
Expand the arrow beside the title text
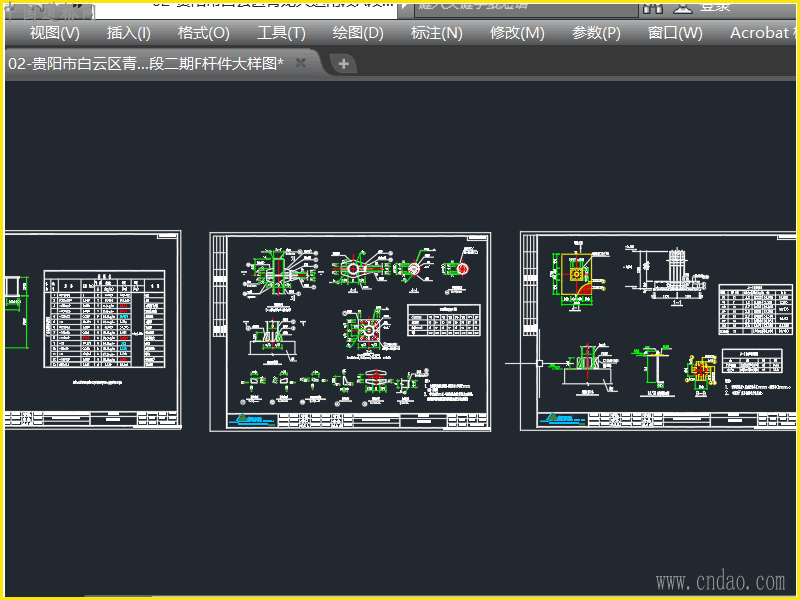tap(403, 6)
